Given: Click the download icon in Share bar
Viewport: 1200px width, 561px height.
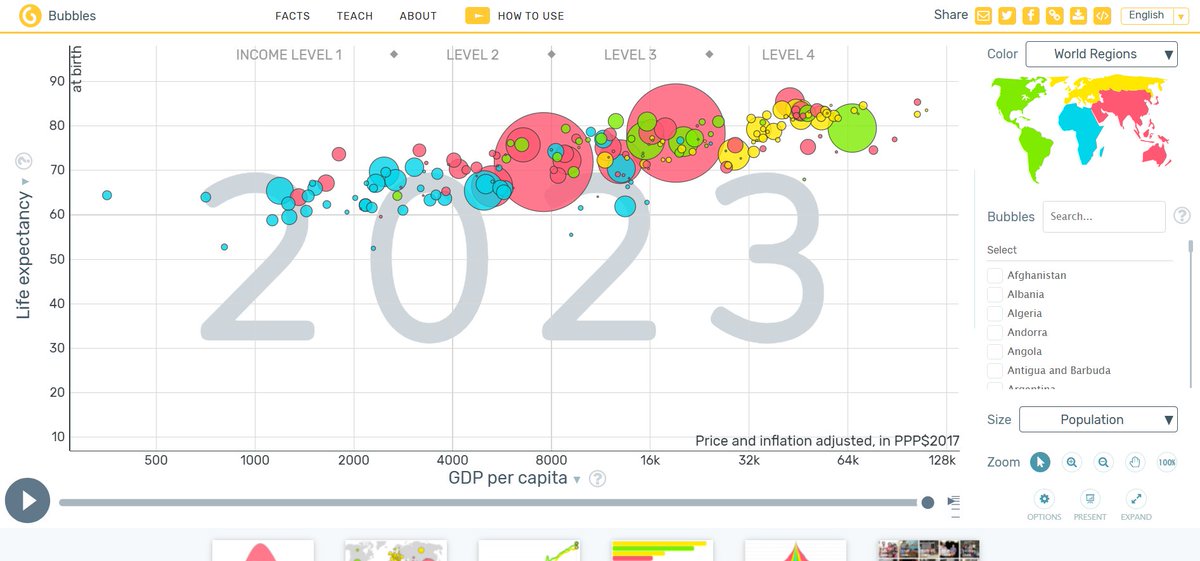Looking at the screenshot, I should click(x=1078, y=15).
